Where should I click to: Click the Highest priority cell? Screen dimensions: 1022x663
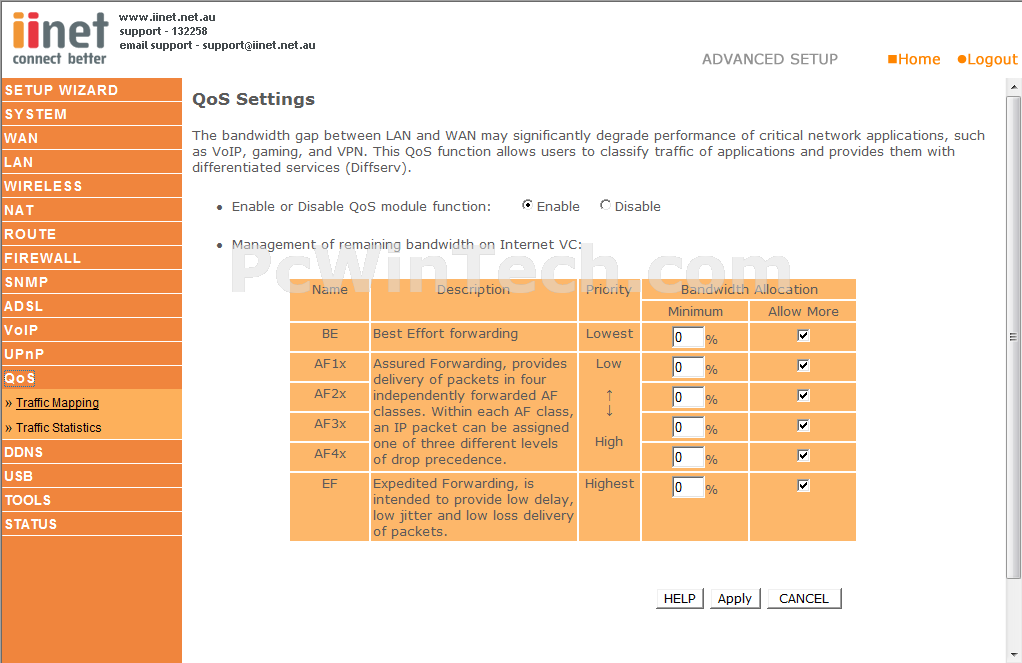point(609,507)
